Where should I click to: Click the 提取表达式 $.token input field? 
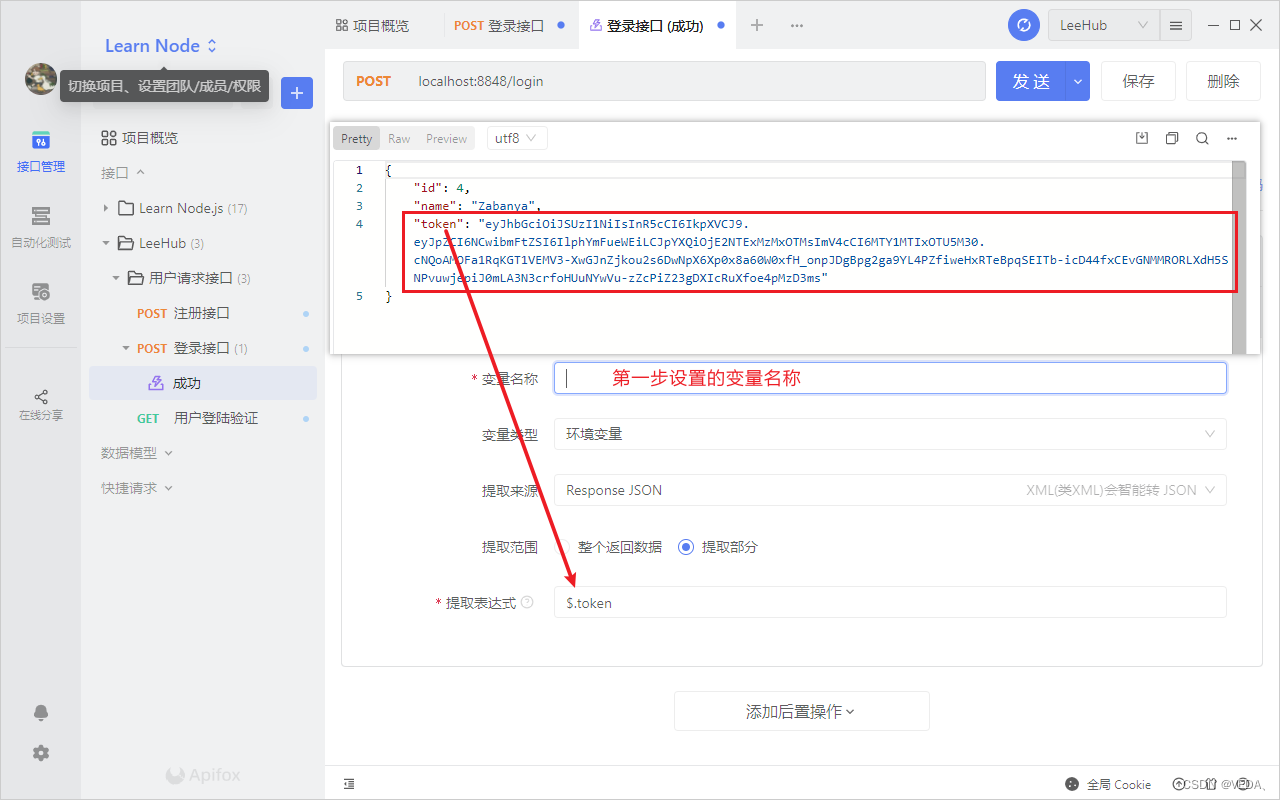[x=890, y=602]
